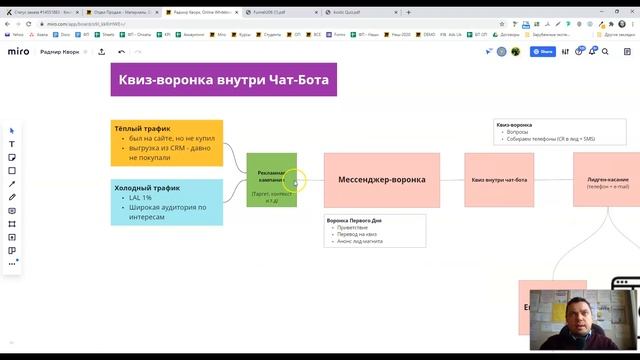Open the Курсы bookmark folder

(241, 35)
